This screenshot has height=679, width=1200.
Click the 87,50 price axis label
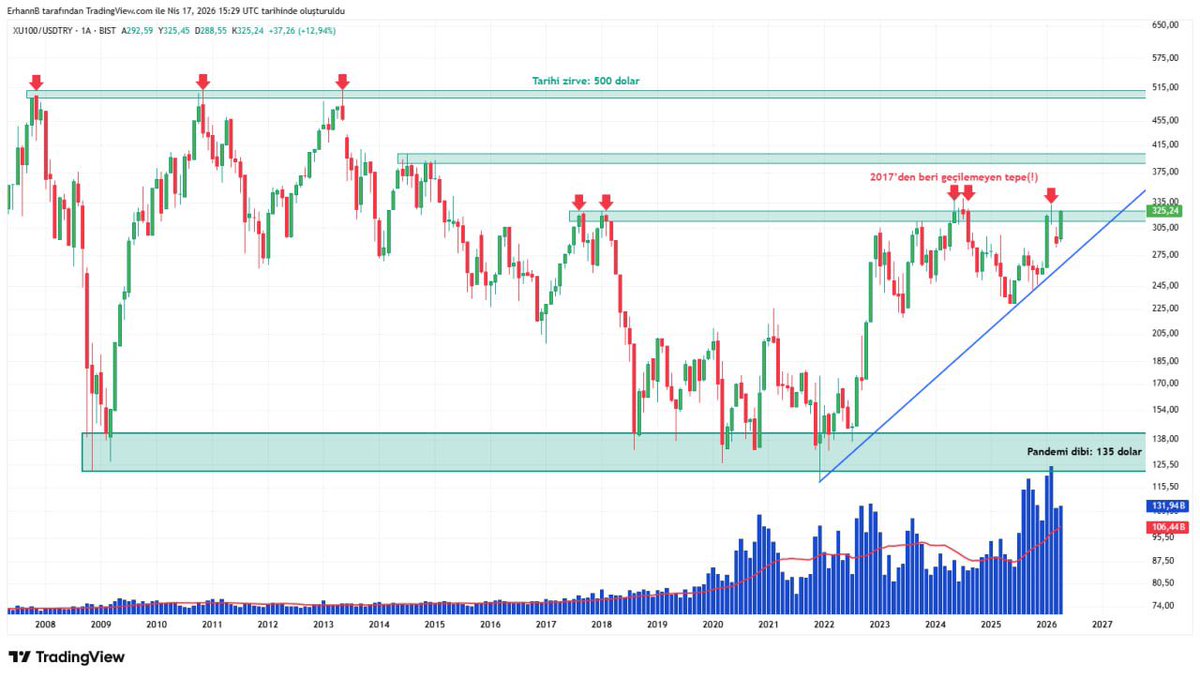tap(1162, 560)
